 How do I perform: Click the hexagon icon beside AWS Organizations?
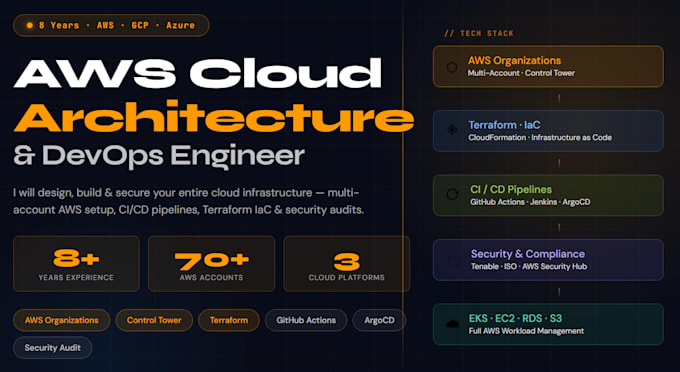click(x=452, y=67)
